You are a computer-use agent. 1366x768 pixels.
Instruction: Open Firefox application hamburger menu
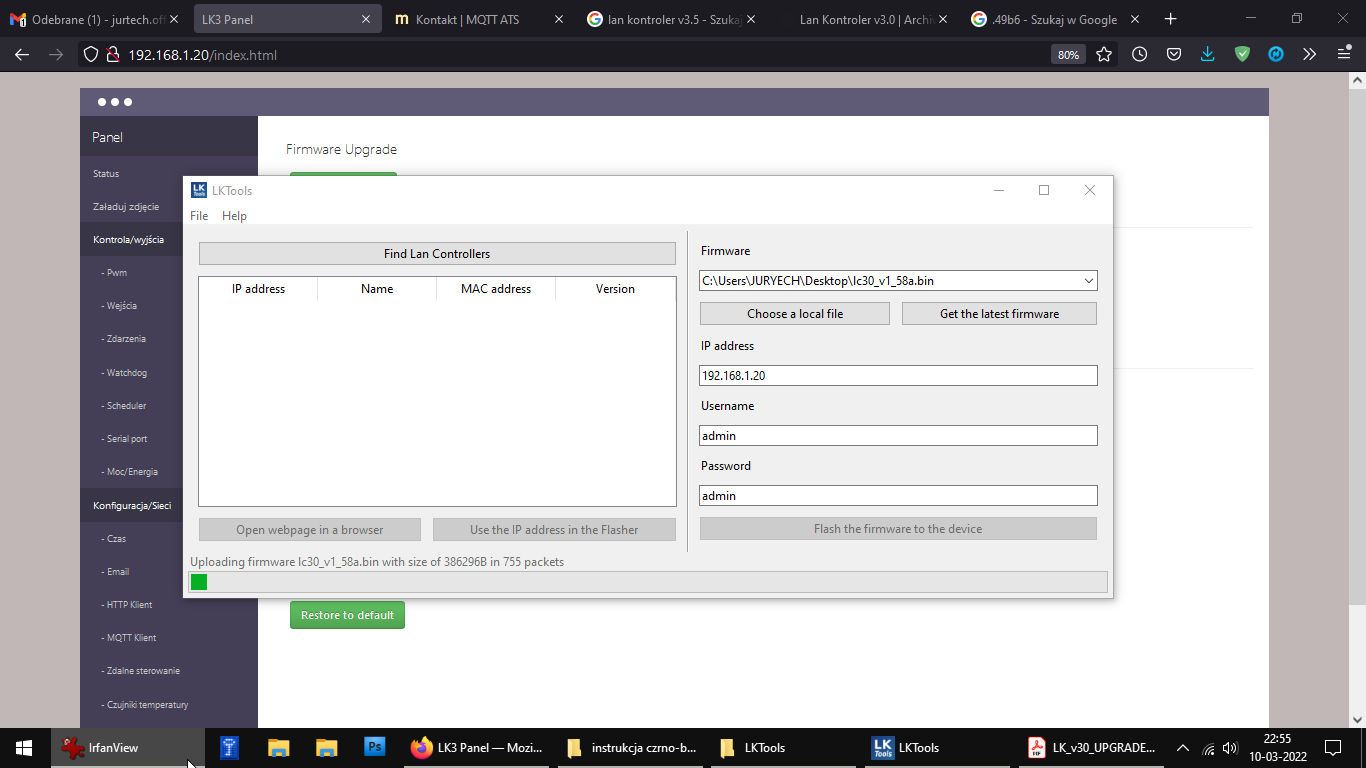(x=1344, y=55)
